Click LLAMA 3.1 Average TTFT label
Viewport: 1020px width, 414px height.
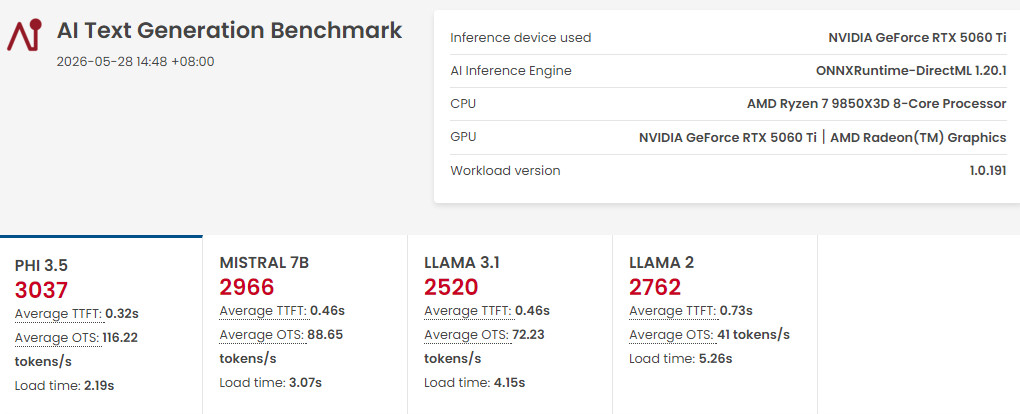pos(469,310)
